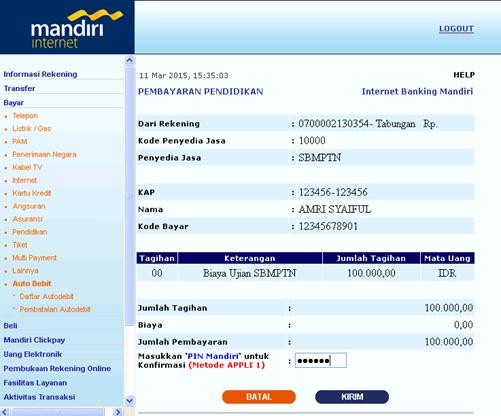The image size is (501, 416).
Task: Click Penyedia Jasa value SBMPTN
Action: coord(320,158)
